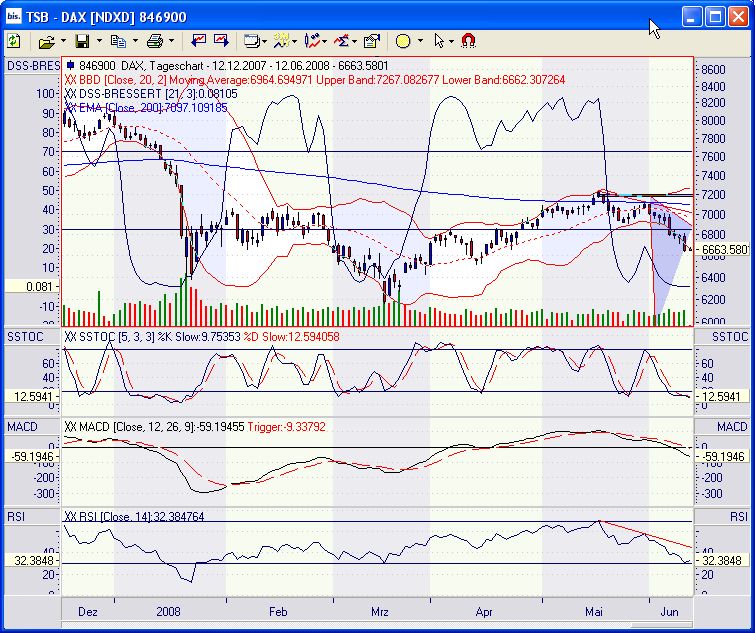
Task: Click the window layout icon
Action: click(x=251, y=41)
